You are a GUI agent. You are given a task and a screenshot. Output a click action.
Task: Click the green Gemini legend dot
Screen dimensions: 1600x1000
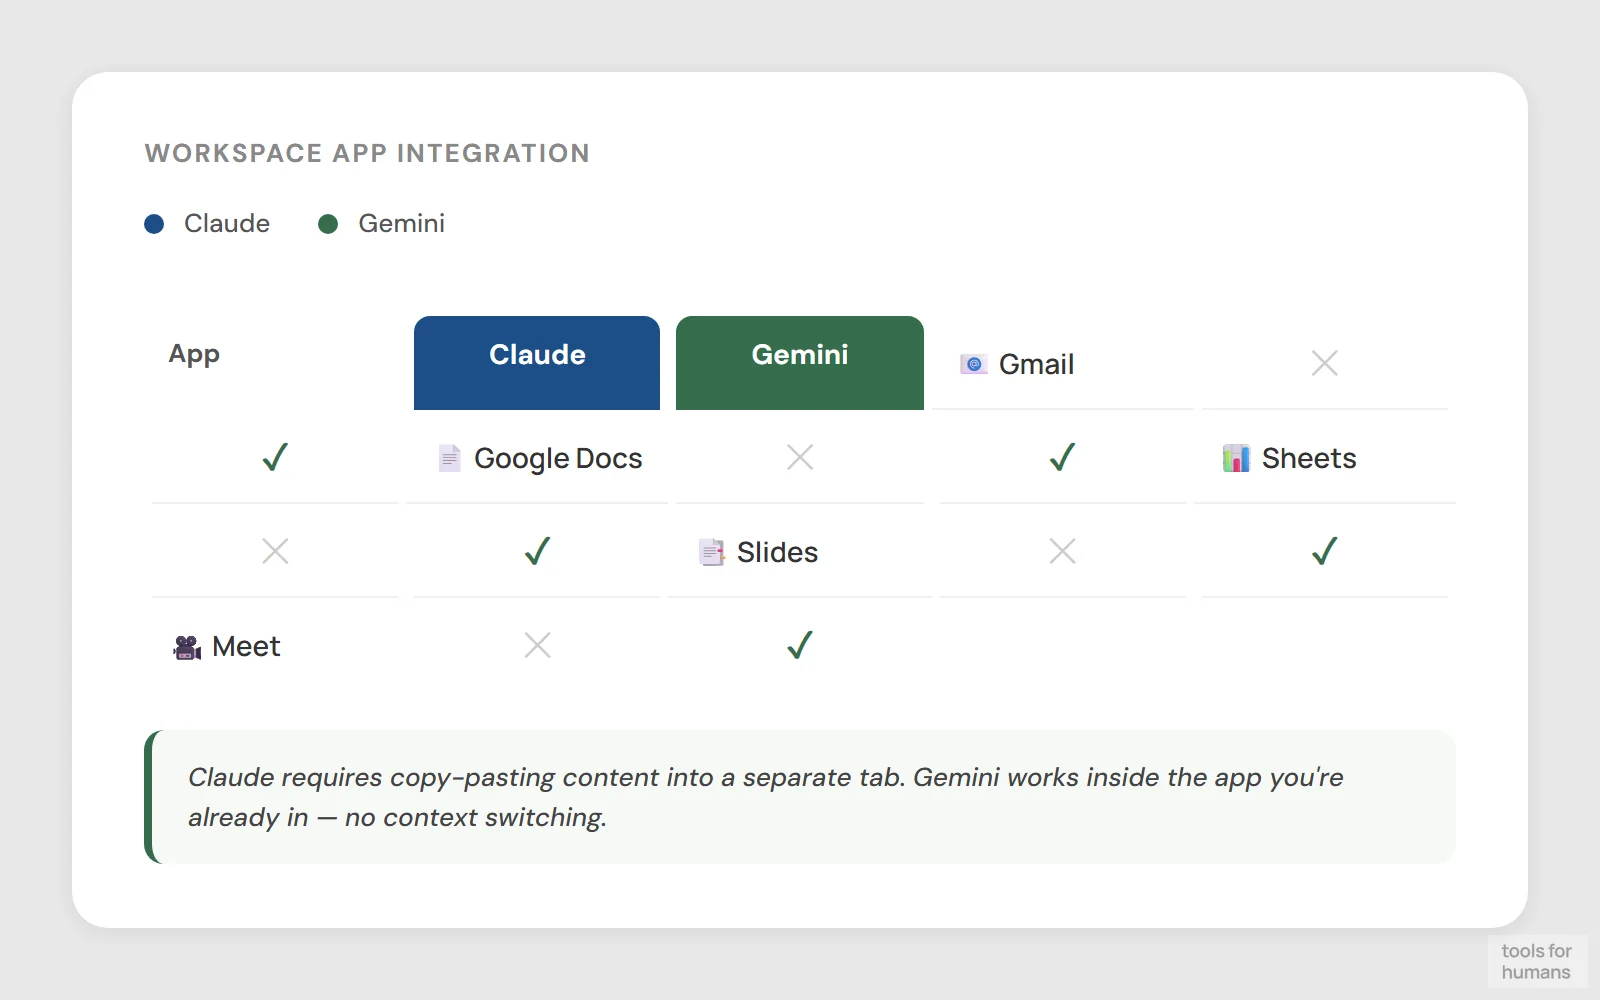pos(328,224)
